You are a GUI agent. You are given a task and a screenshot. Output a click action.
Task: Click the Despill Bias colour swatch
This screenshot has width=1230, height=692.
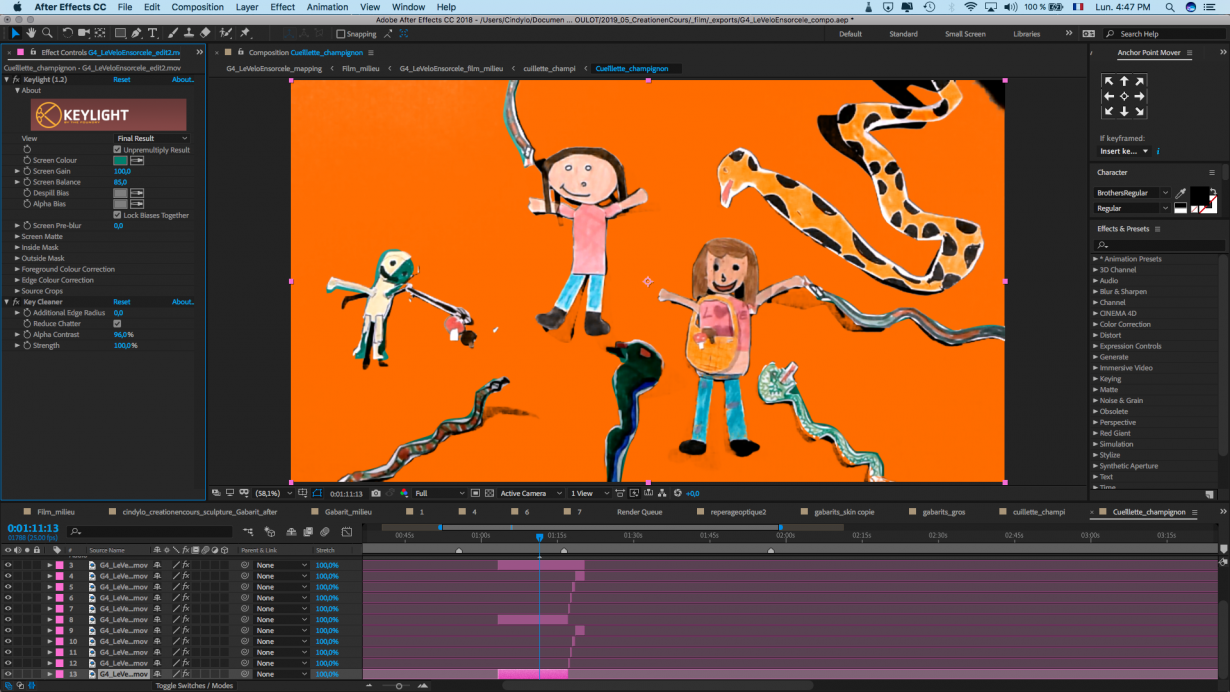pyautogui.click(x=120, y=193)
